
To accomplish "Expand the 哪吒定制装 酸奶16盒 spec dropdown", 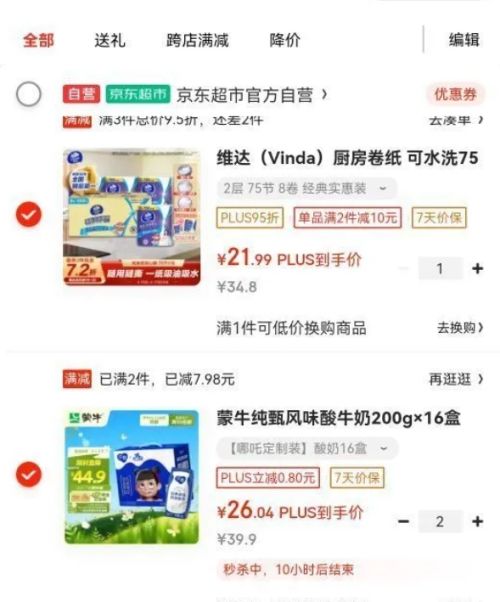I will (307, 448).
